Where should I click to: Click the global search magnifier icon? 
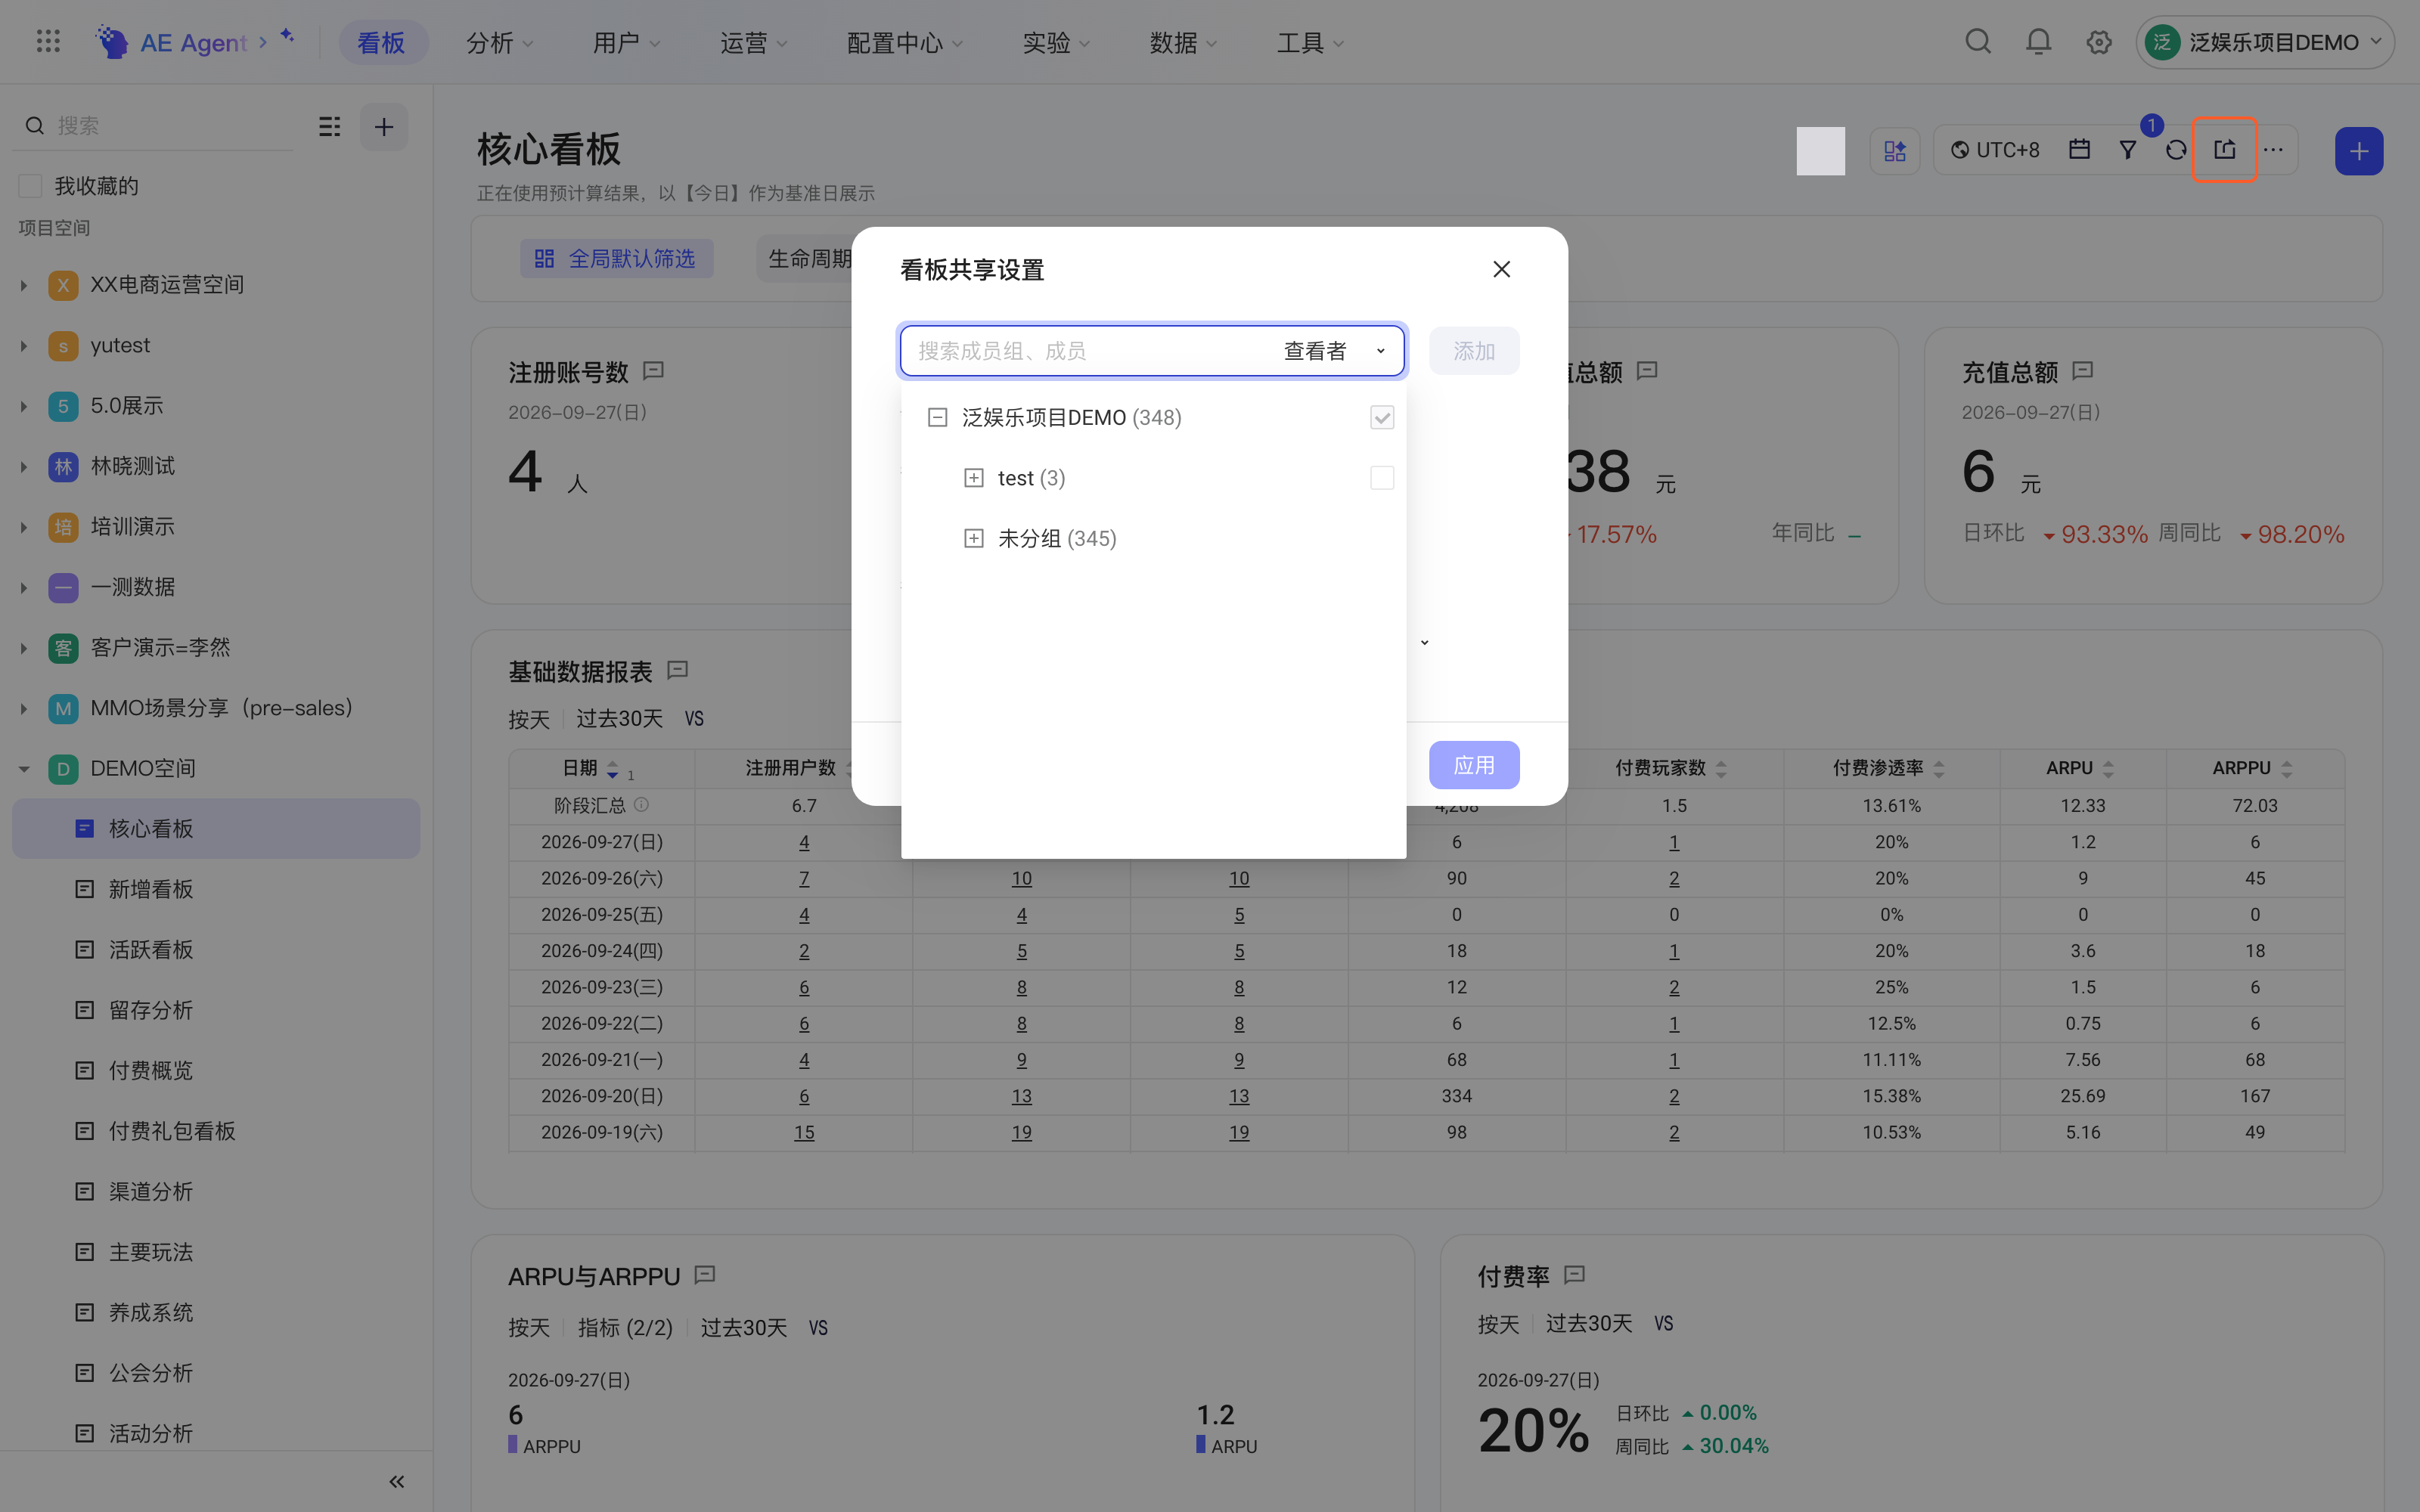click(x=1978, y=42)
